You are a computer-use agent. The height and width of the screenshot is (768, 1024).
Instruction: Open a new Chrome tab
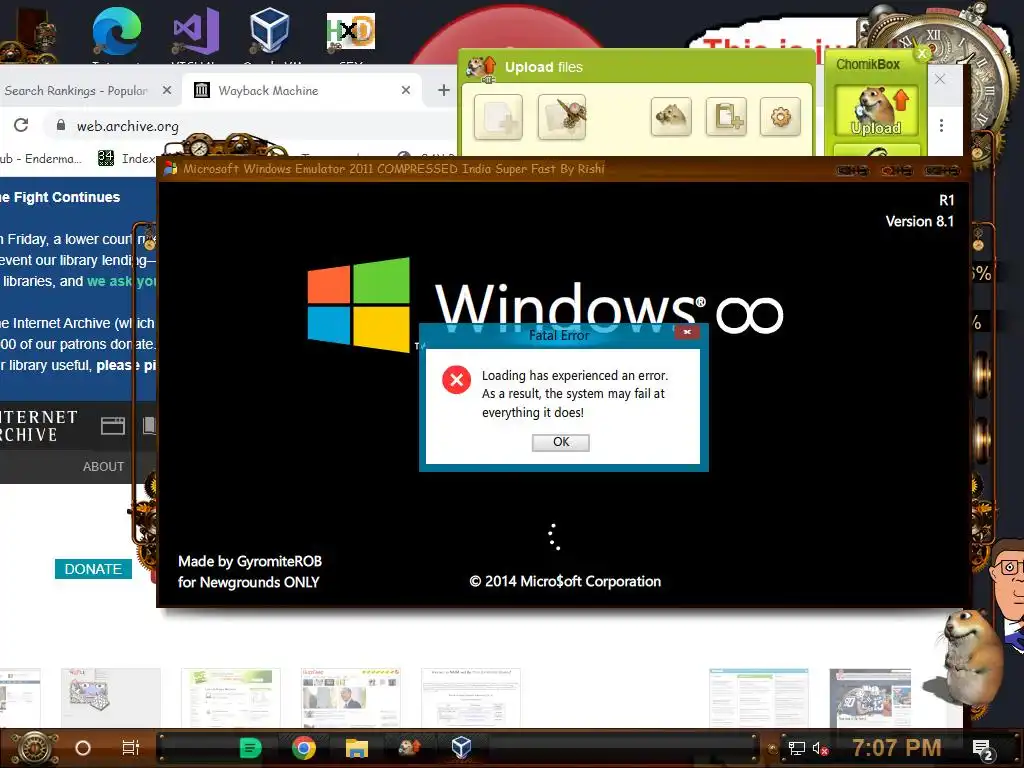click(x=443, y=90)
